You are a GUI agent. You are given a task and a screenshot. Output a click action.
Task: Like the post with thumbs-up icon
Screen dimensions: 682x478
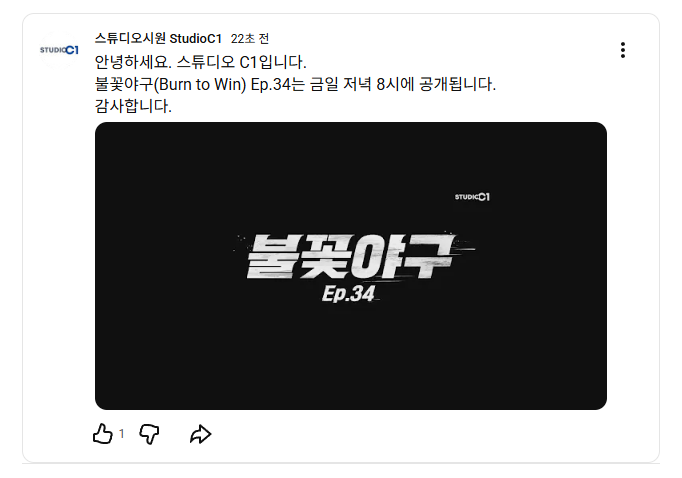click(x=103, y=434)
